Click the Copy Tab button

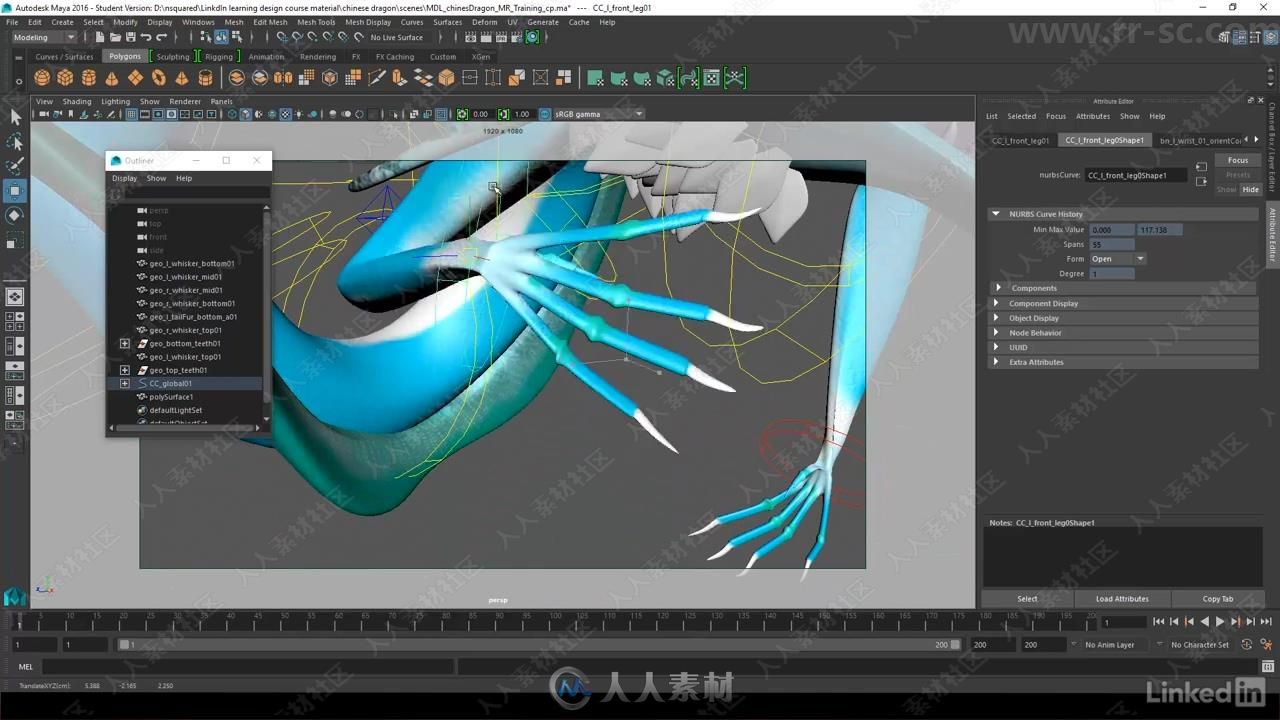pyautogui.click(x=1218, y=598)
